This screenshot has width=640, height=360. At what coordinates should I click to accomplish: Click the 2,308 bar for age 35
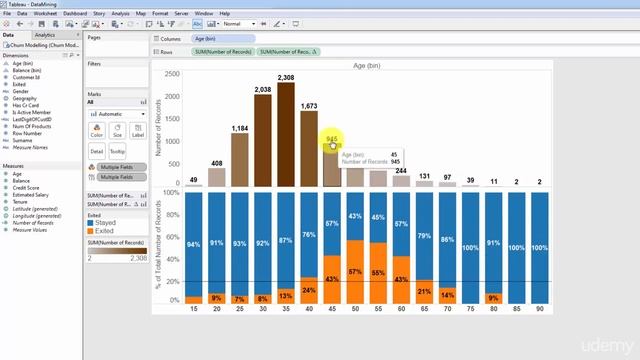click(x=286, y=135)
